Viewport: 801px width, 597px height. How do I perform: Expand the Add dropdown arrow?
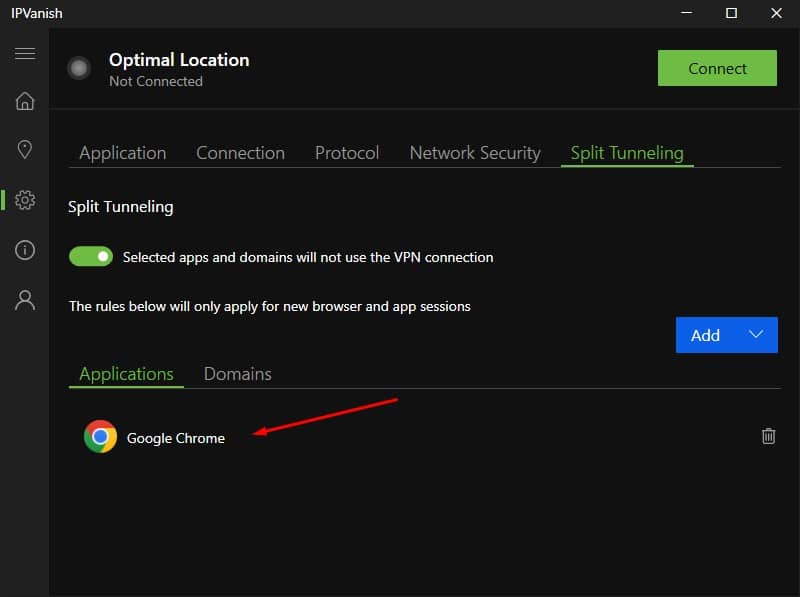point(756,335)
